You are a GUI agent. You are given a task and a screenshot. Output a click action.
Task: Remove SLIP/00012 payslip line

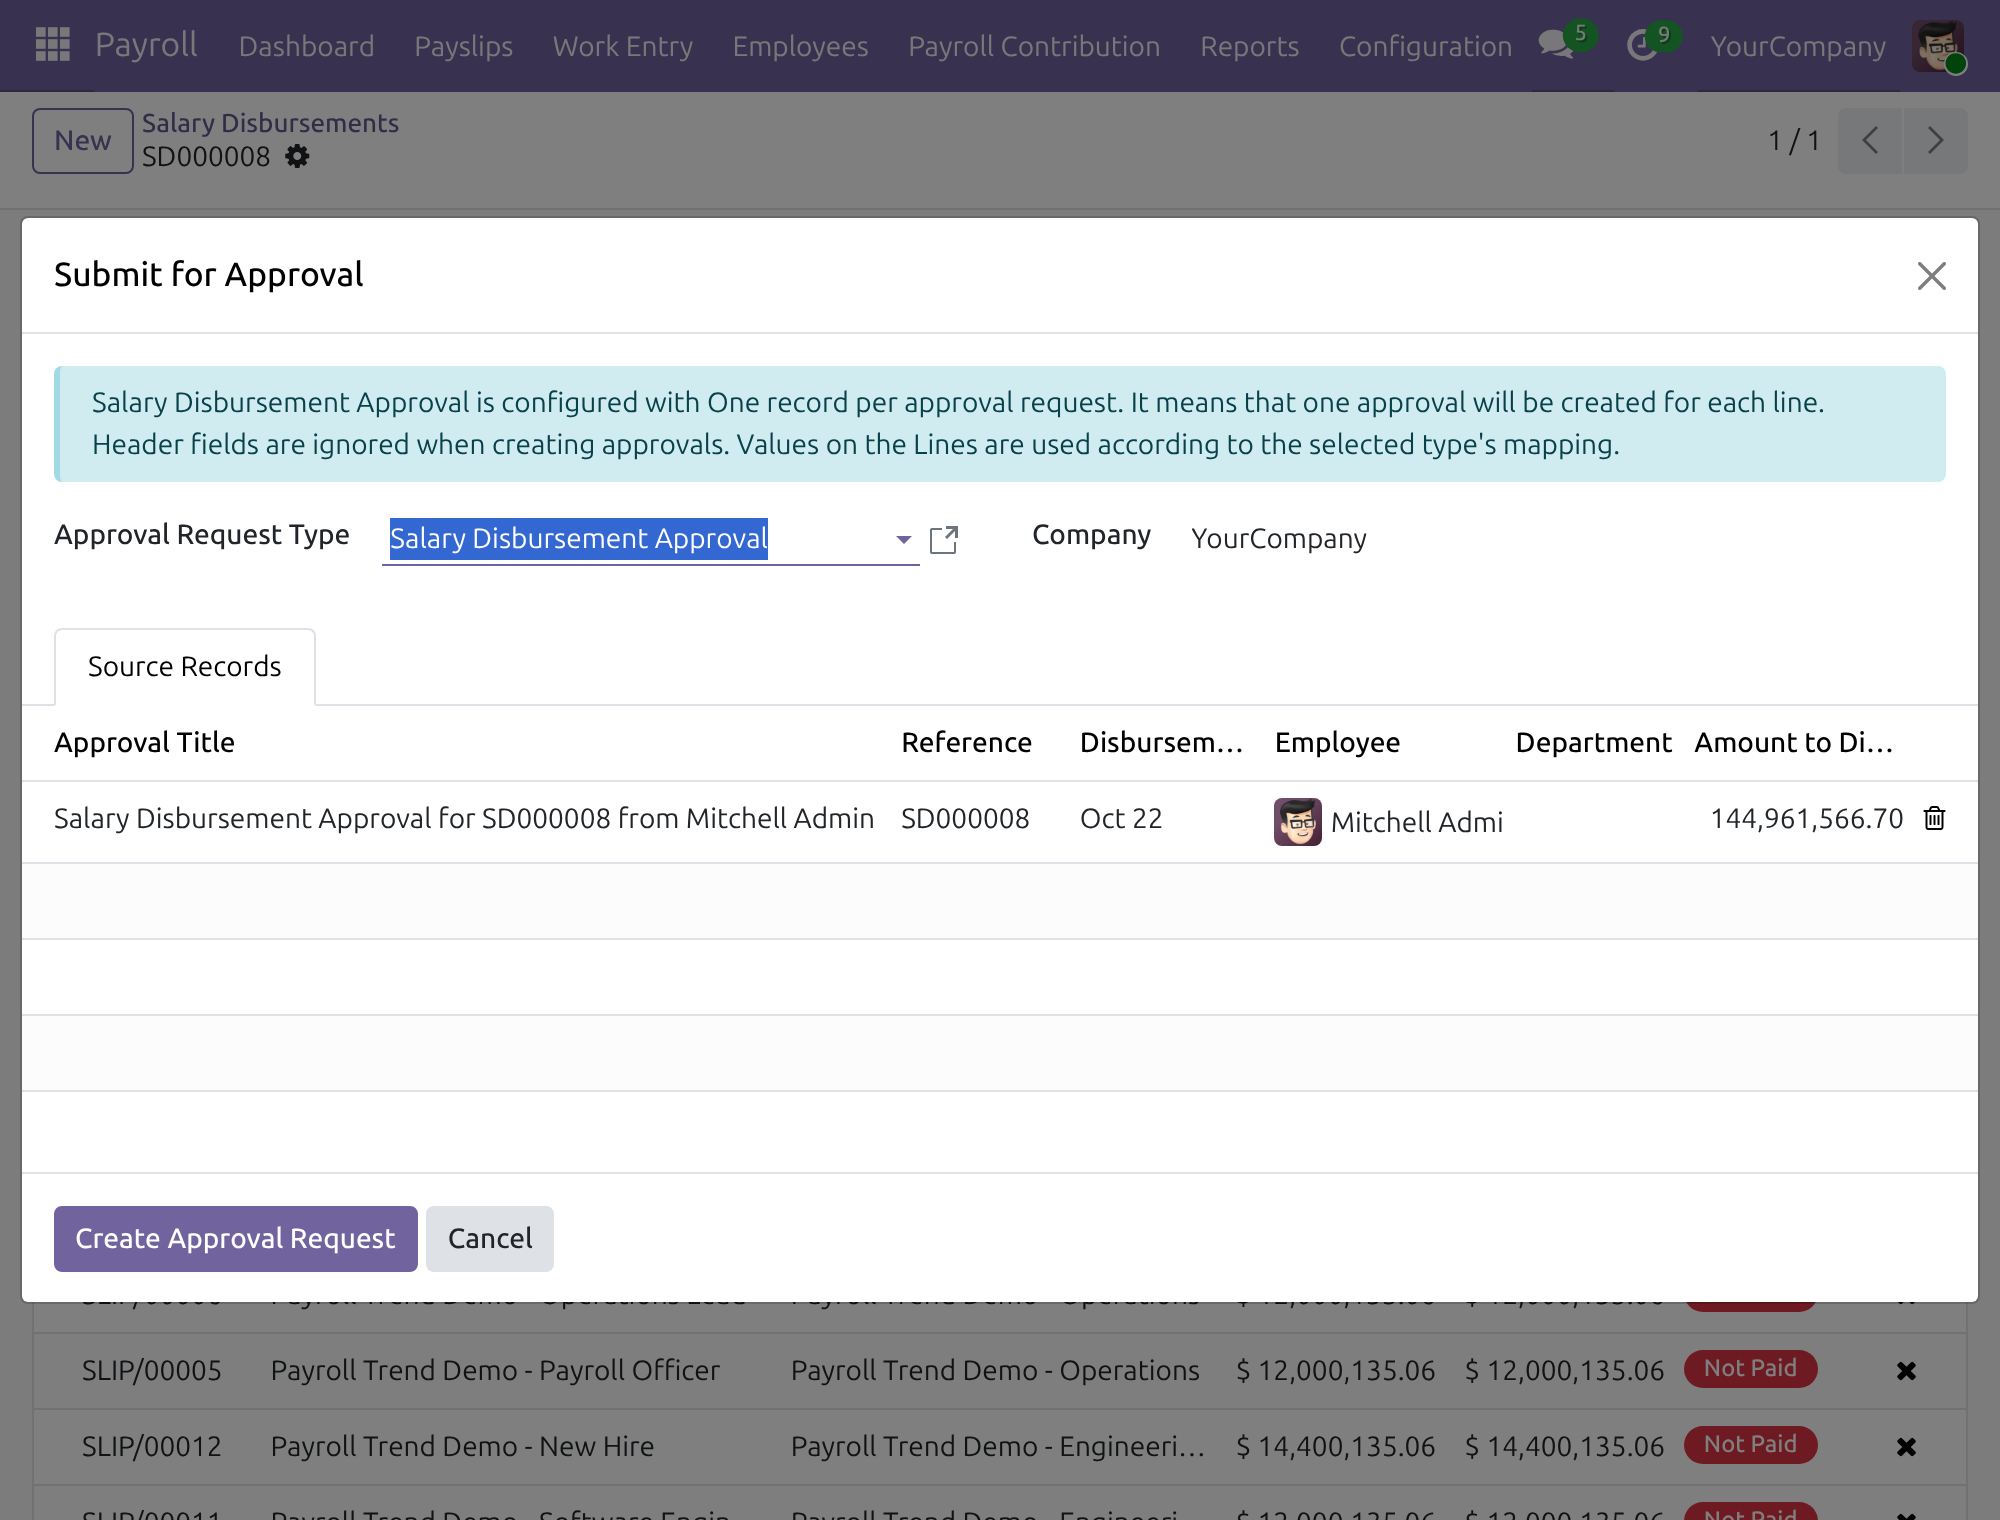(x=1906, y=1446)
